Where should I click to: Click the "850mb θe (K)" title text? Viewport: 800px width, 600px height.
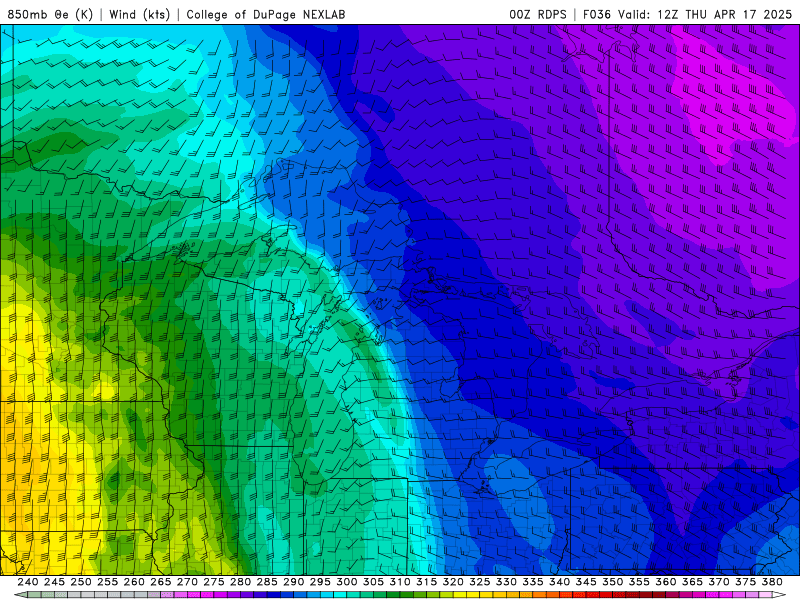click(50, 14)
